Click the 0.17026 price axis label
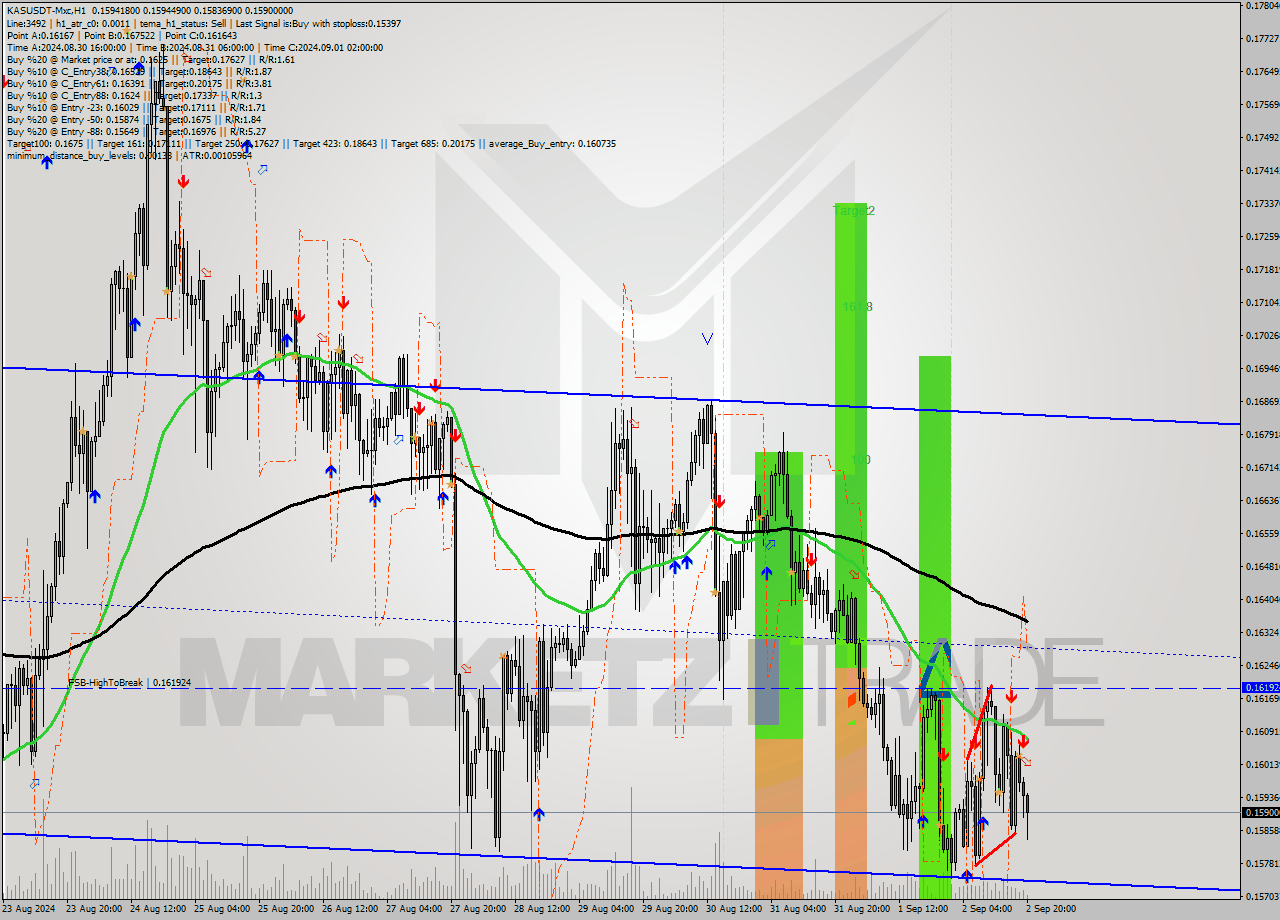1280x920 pixels. pos(1262,336)
